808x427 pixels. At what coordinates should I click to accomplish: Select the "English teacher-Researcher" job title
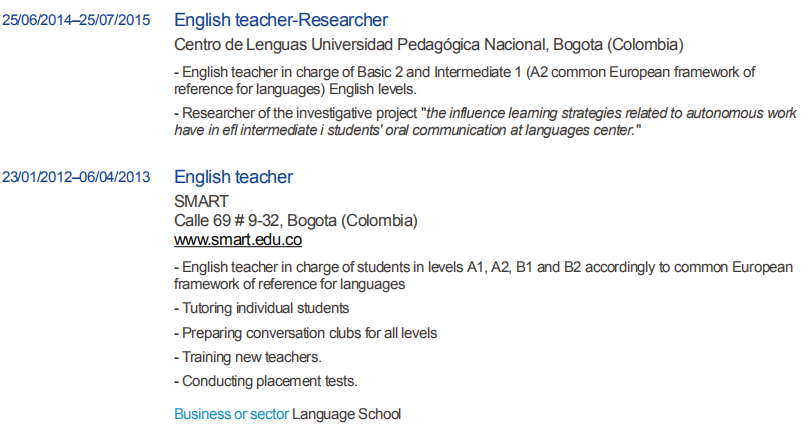(281, 20)
